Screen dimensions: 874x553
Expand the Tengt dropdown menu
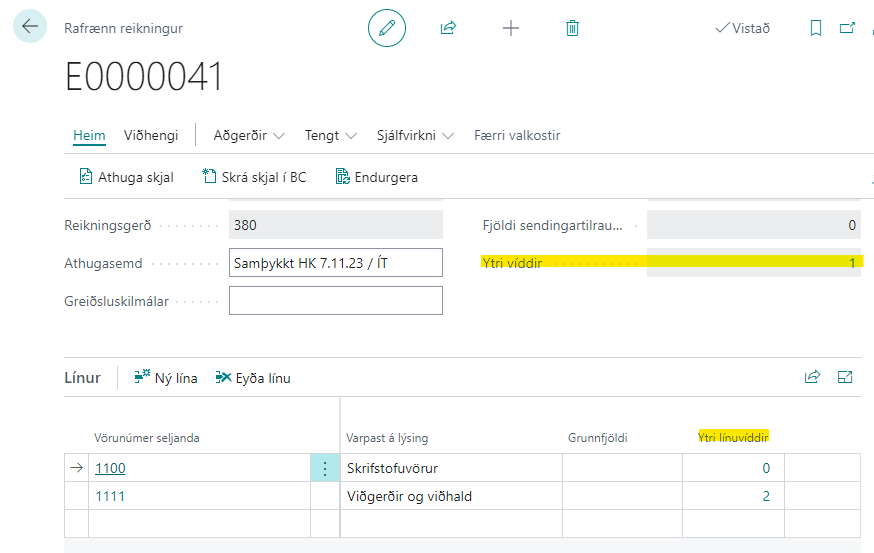click(x=331, y=135)
